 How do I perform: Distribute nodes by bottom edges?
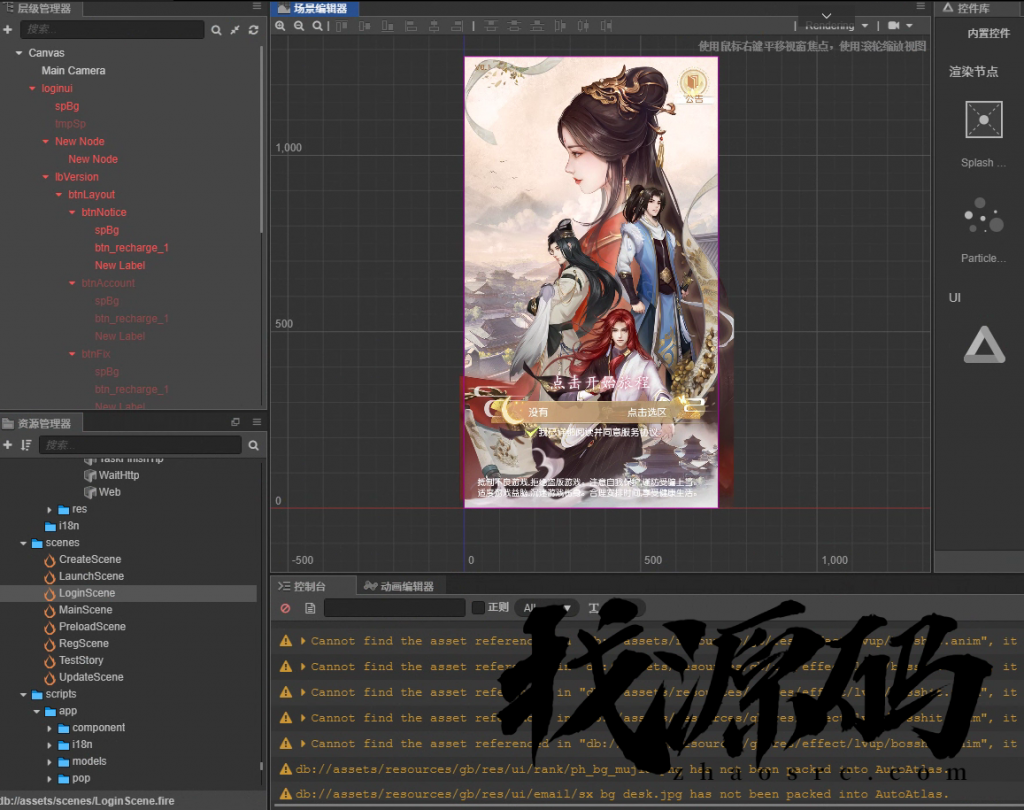click(x=537, y=25)
